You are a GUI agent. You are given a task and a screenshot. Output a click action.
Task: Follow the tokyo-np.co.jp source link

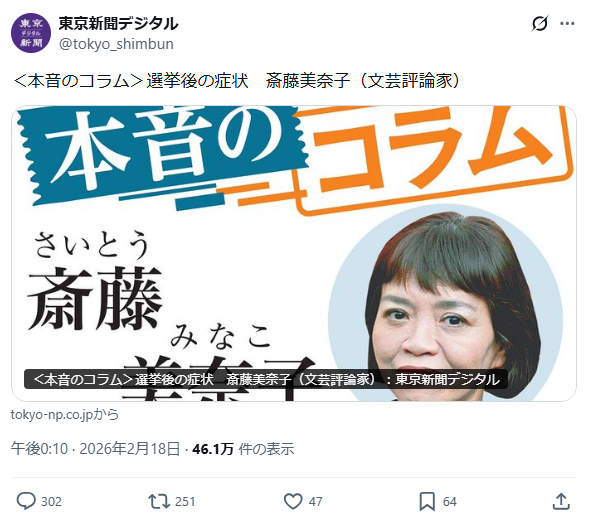pos(64,414)
